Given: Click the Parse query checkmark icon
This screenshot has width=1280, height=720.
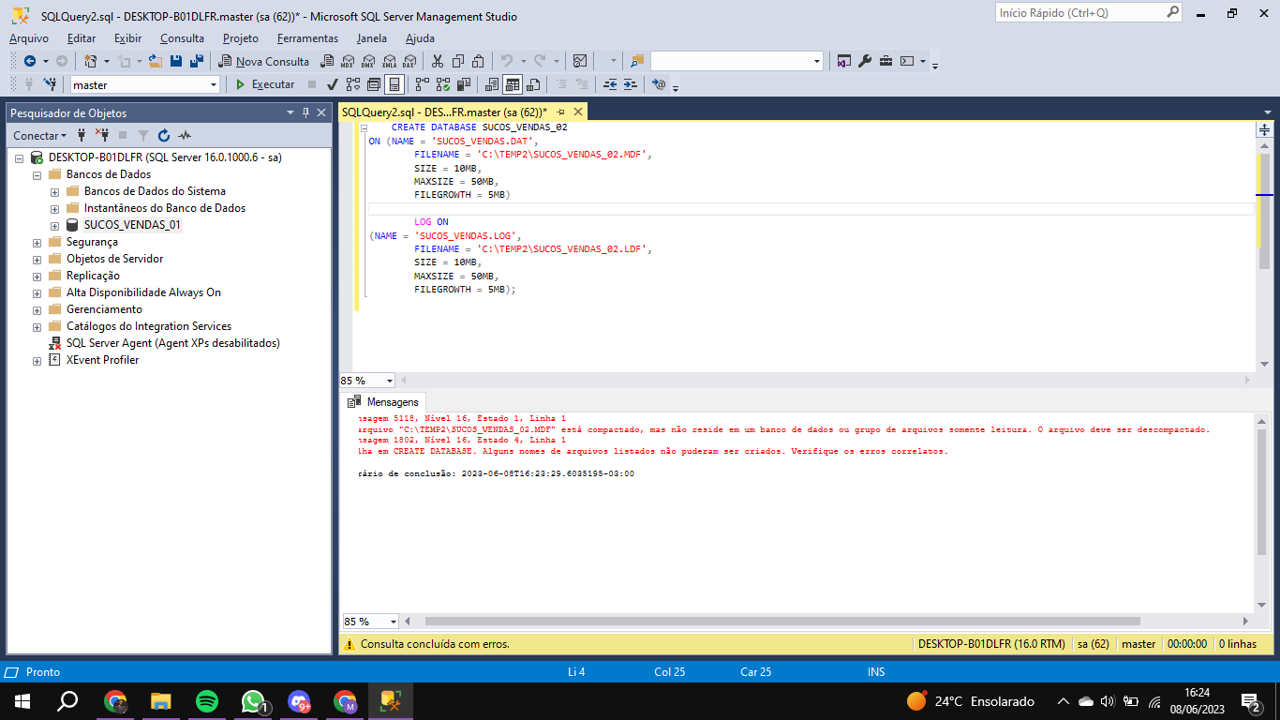Looking at the screenshot, I should point(332,85).
